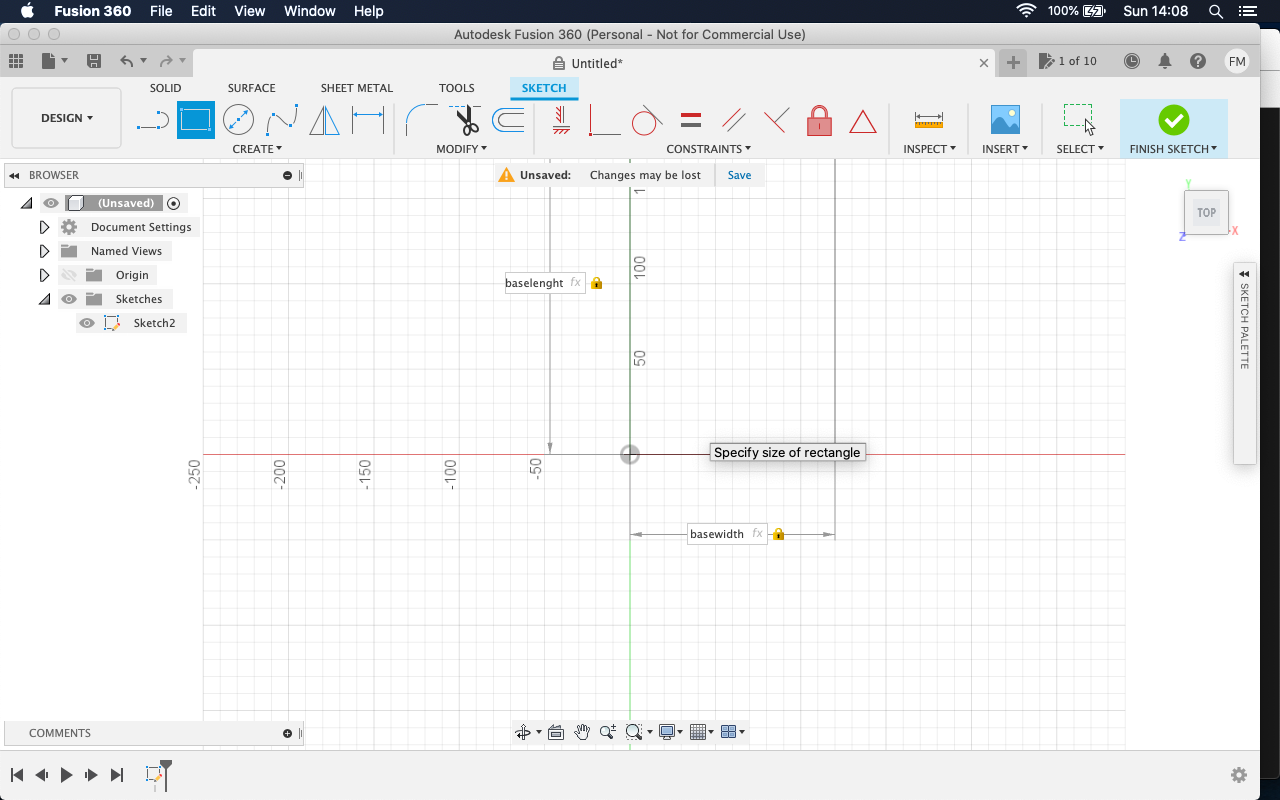Click the Measure ruler icon
Screen dimensions: 1280x800
click(x=929, y=121)
